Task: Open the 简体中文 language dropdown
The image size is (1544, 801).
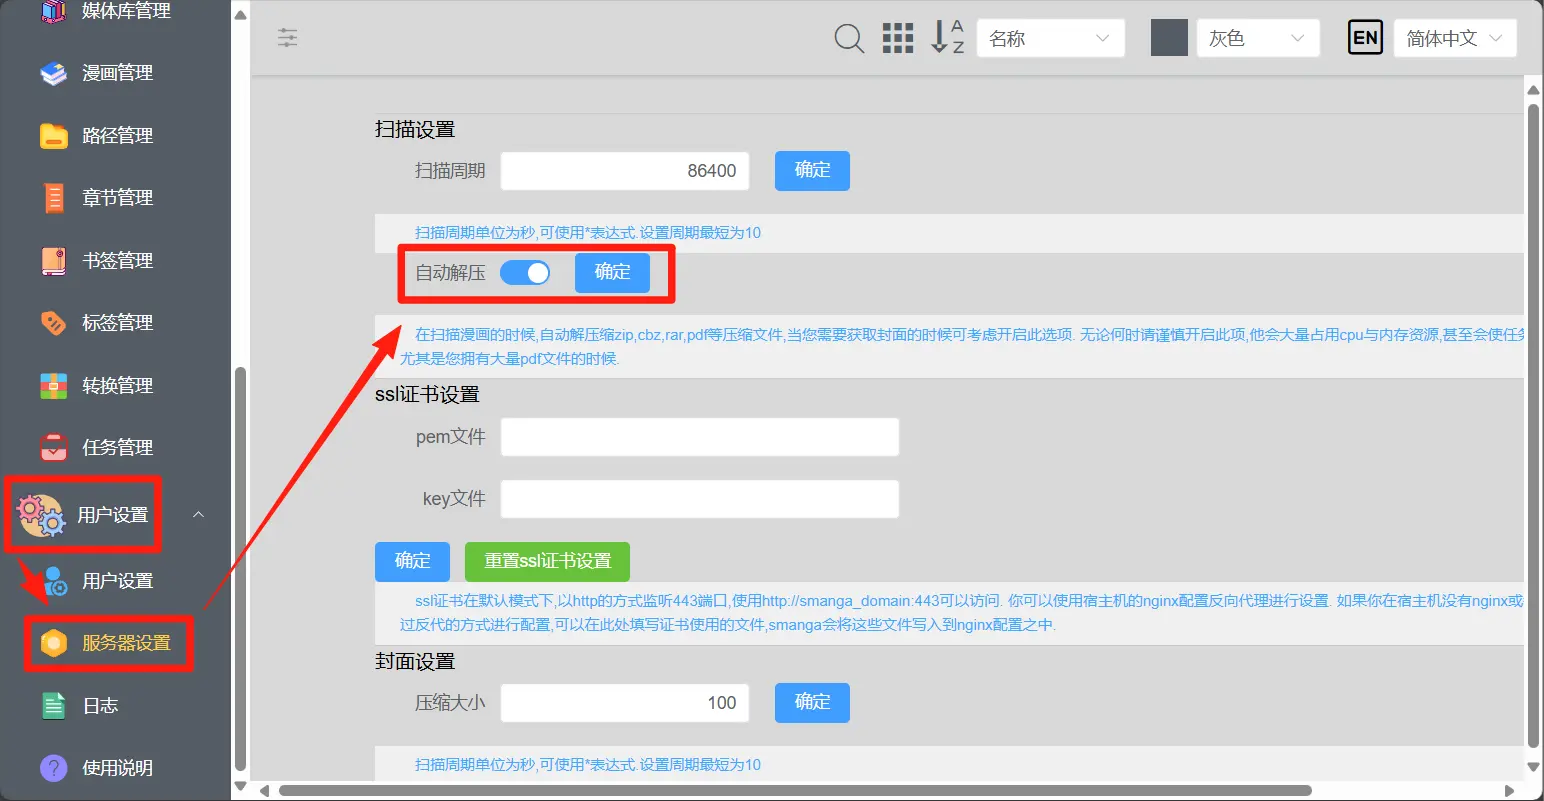Action: tap(1454, 39)
